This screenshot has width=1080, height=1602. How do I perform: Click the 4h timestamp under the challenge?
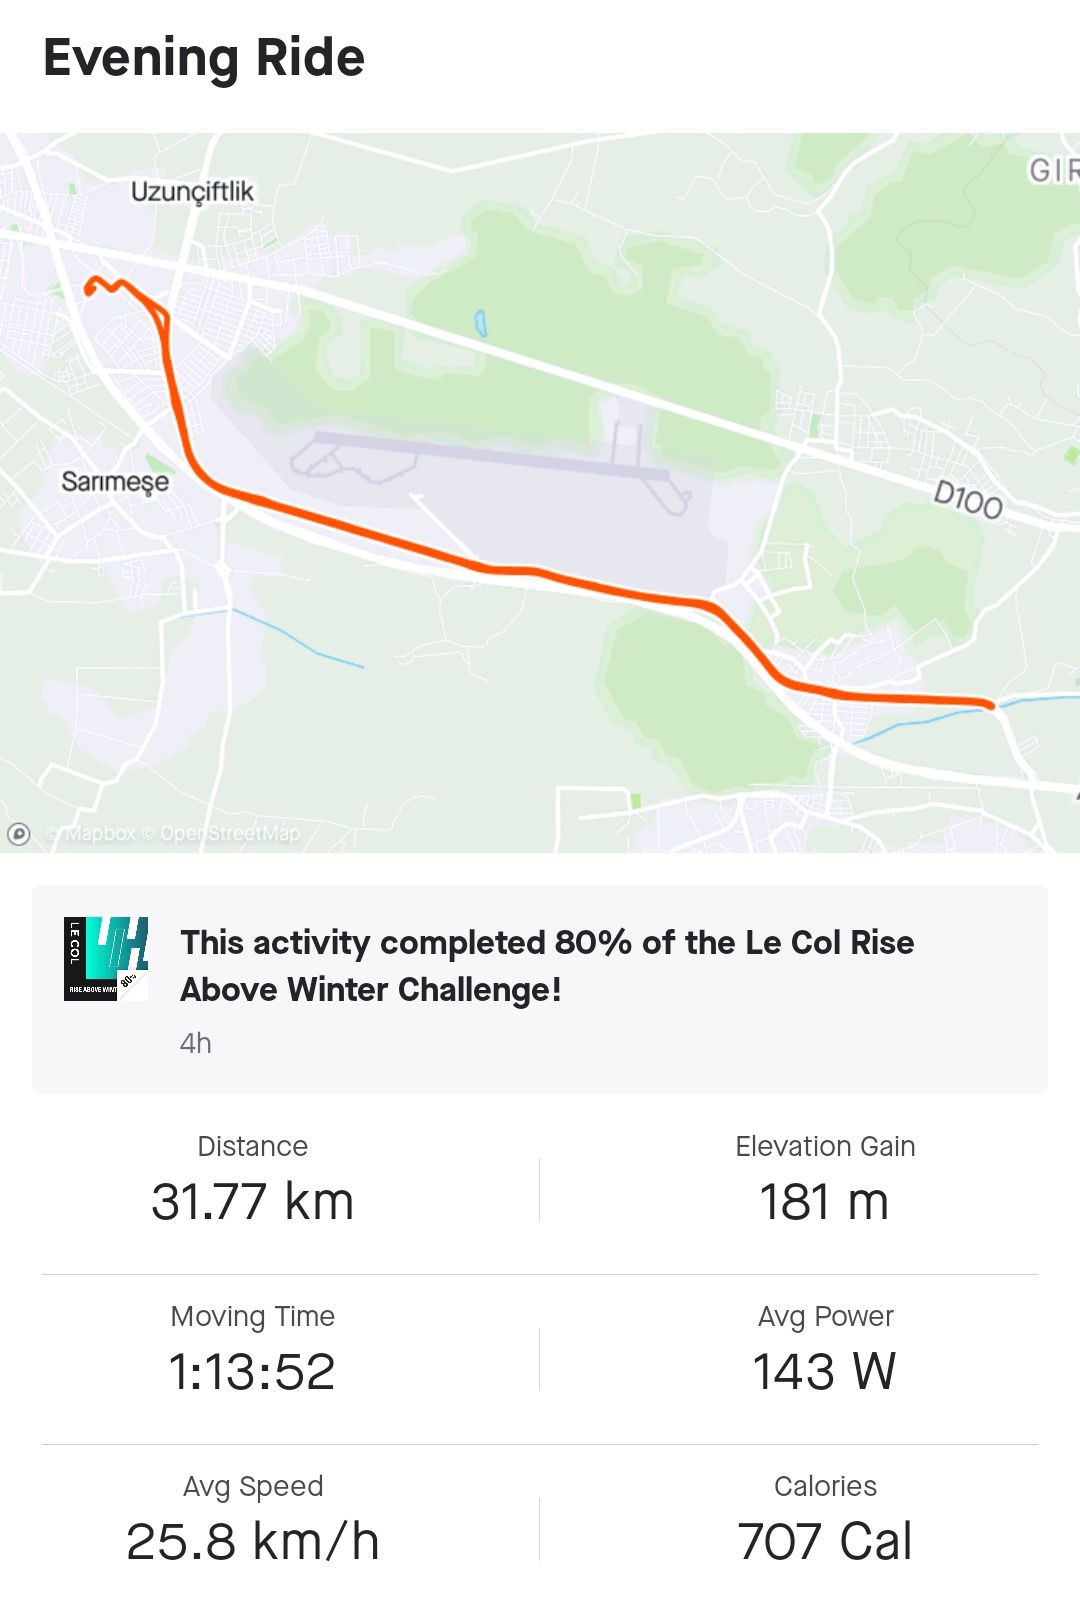click(196, 1044)
